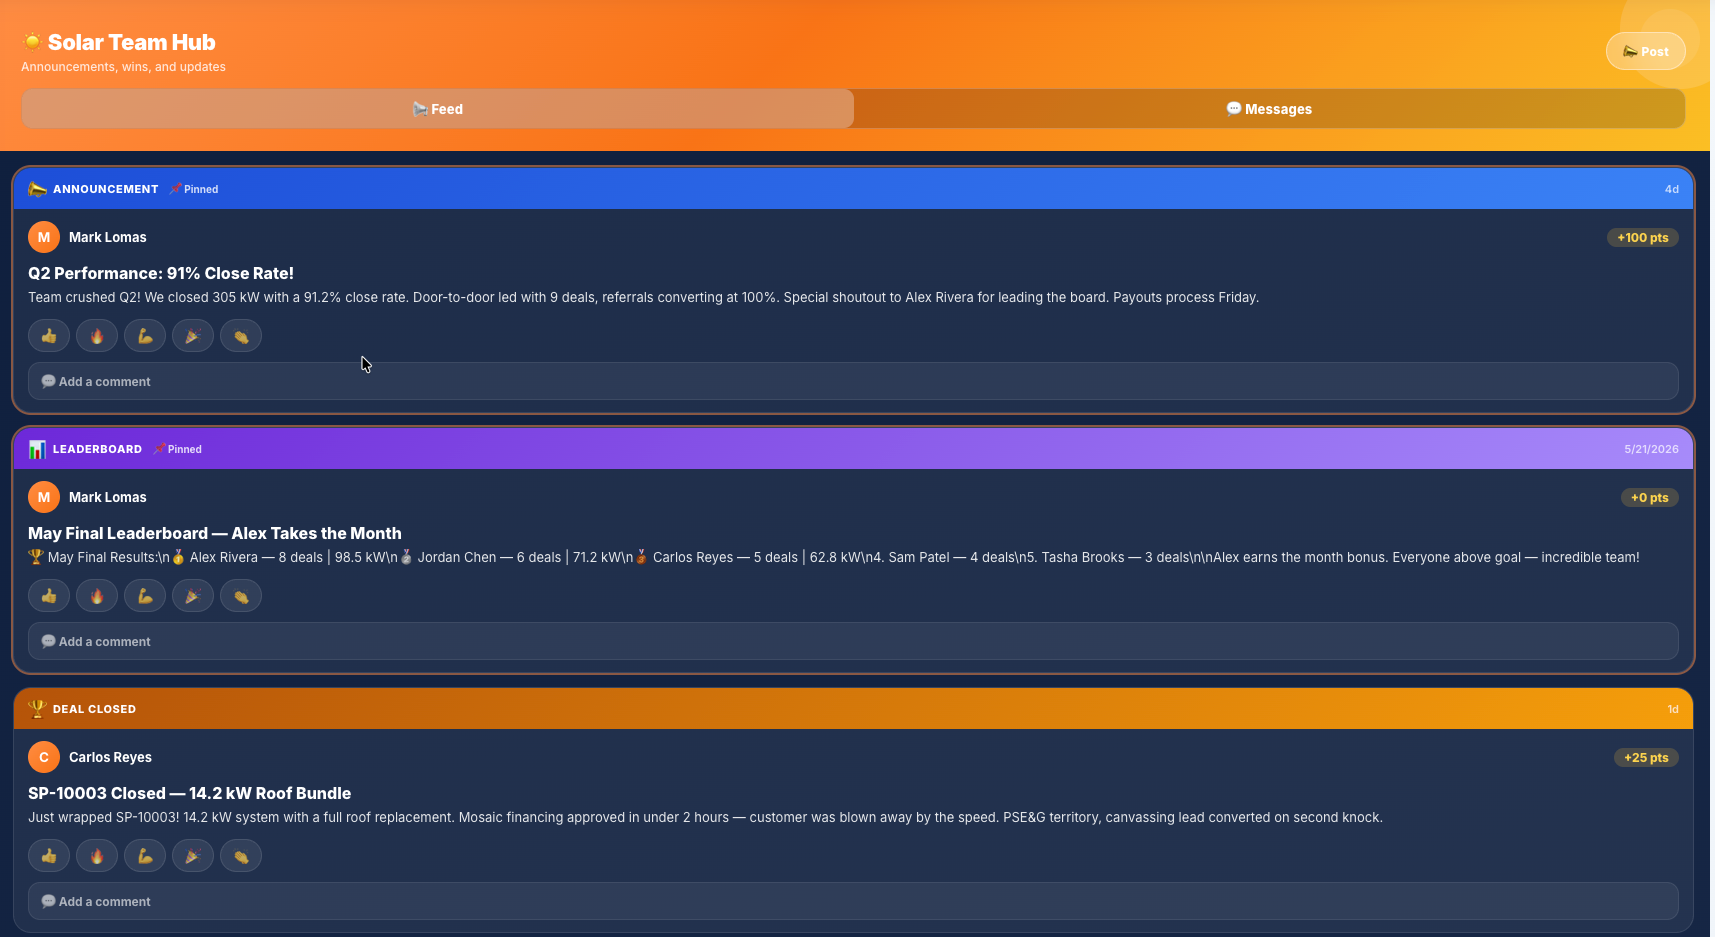
Task: React with flexed bicep on Q2 Performance post
Action: click(x=145, y=336)
